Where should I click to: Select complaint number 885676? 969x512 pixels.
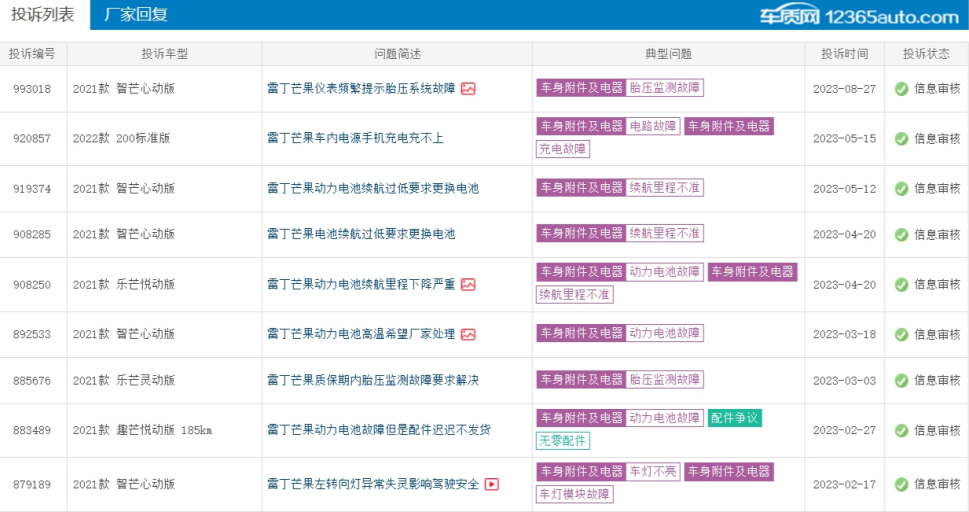tap(32, 380)
